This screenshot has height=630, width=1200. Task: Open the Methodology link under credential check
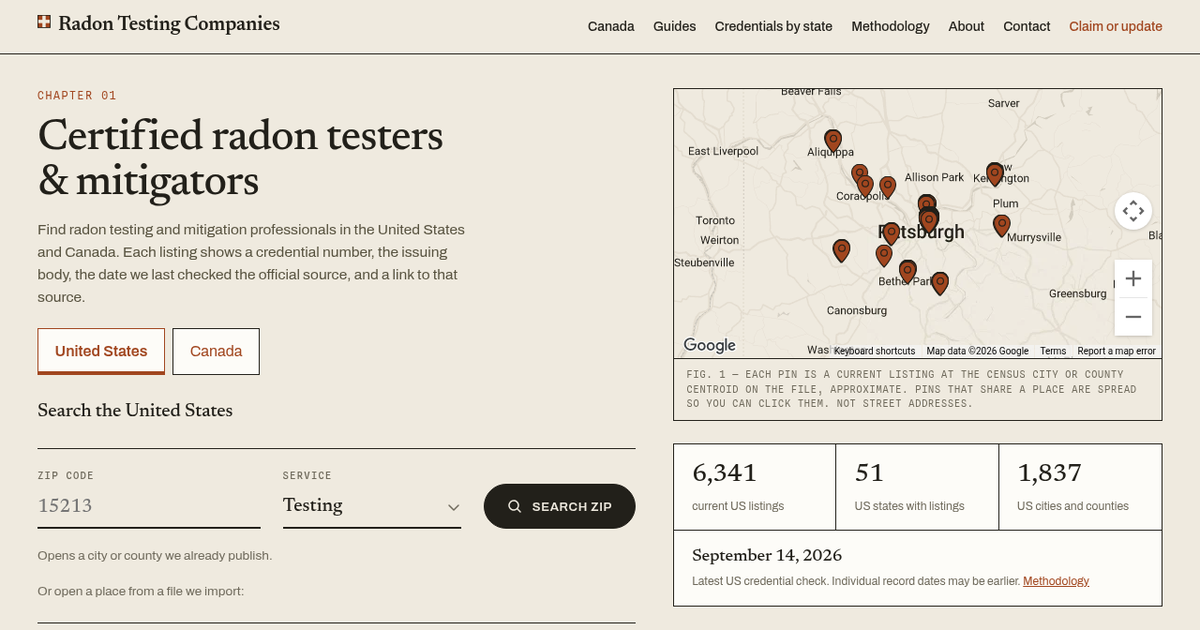click(x=1056, y=581)
